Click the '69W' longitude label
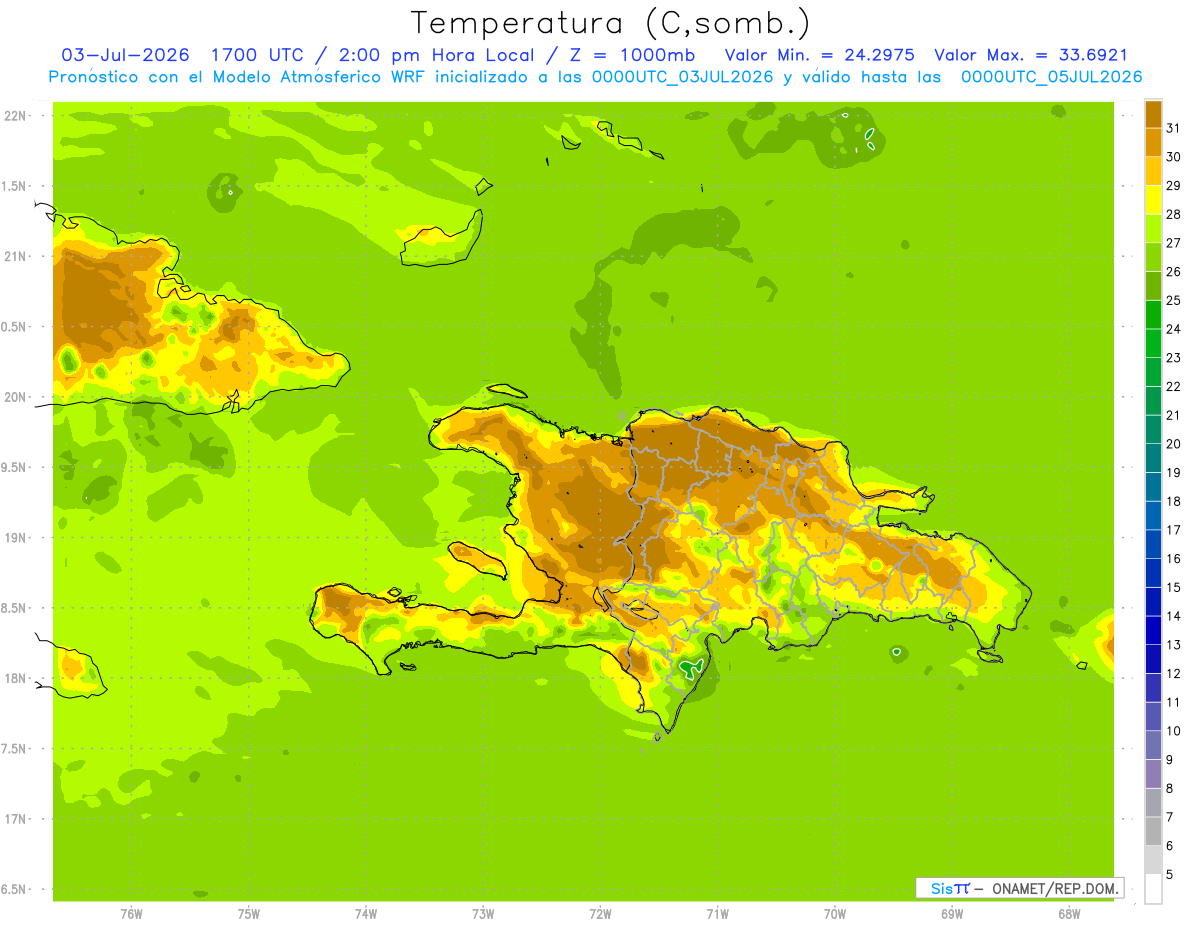Image resolution: width=1200 pixels, height=927 pixels. [952, 914]
